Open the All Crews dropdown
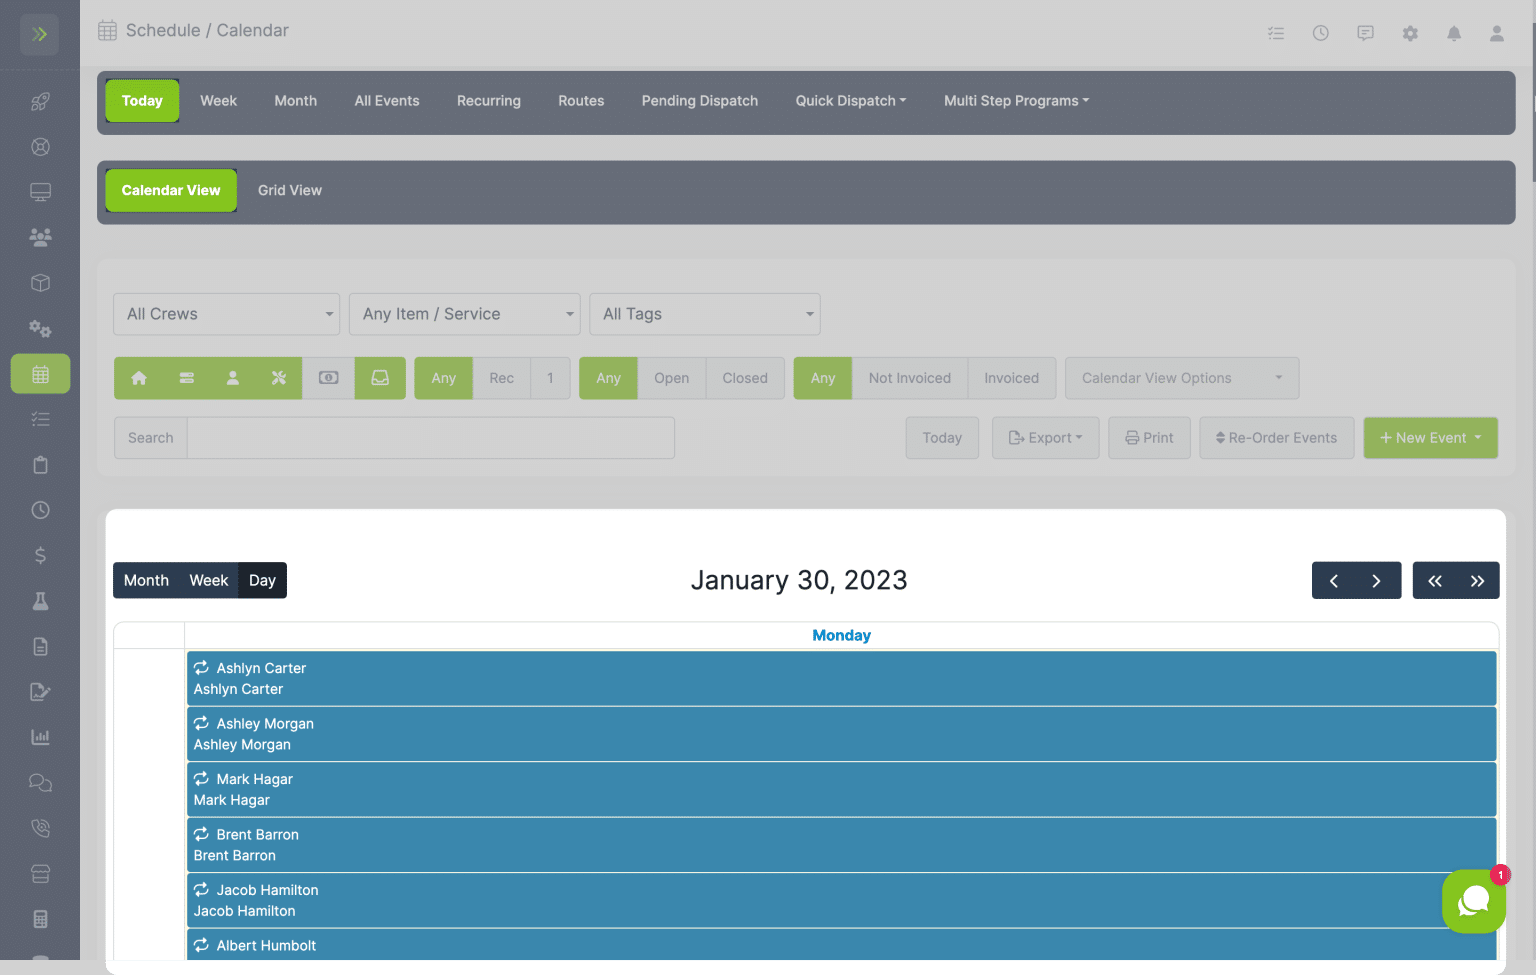 (226, 314)
